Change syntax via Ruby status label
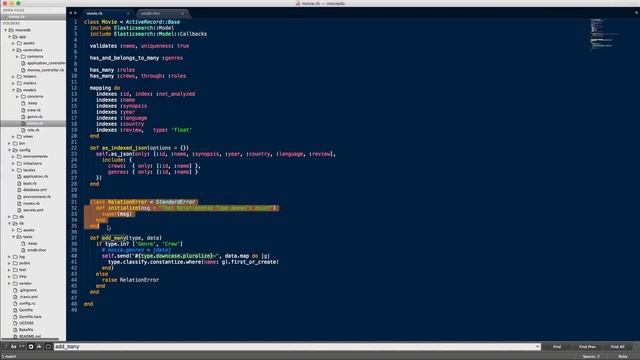 (x=623, y=356)
